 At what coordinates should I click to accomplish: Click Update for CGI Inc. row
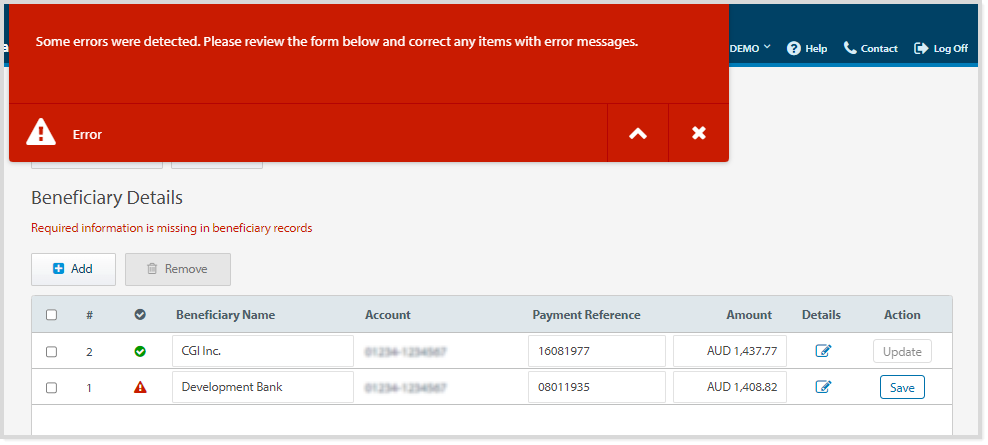(902, 352)
